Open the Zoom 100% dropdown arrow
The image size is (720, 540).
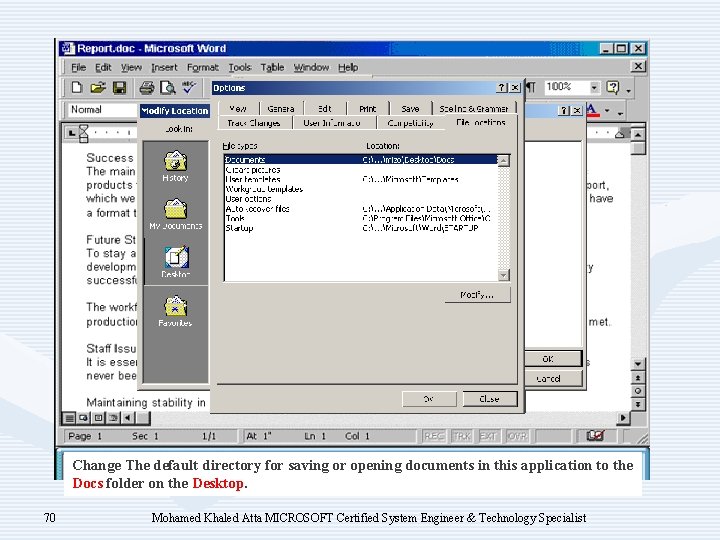[594, 87]
